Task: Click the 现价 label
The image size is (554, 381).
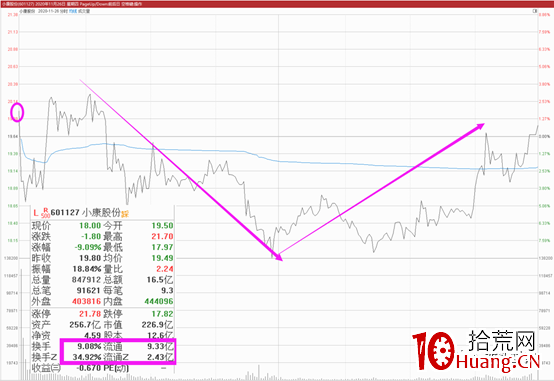Action: click(x=41, y=225)
